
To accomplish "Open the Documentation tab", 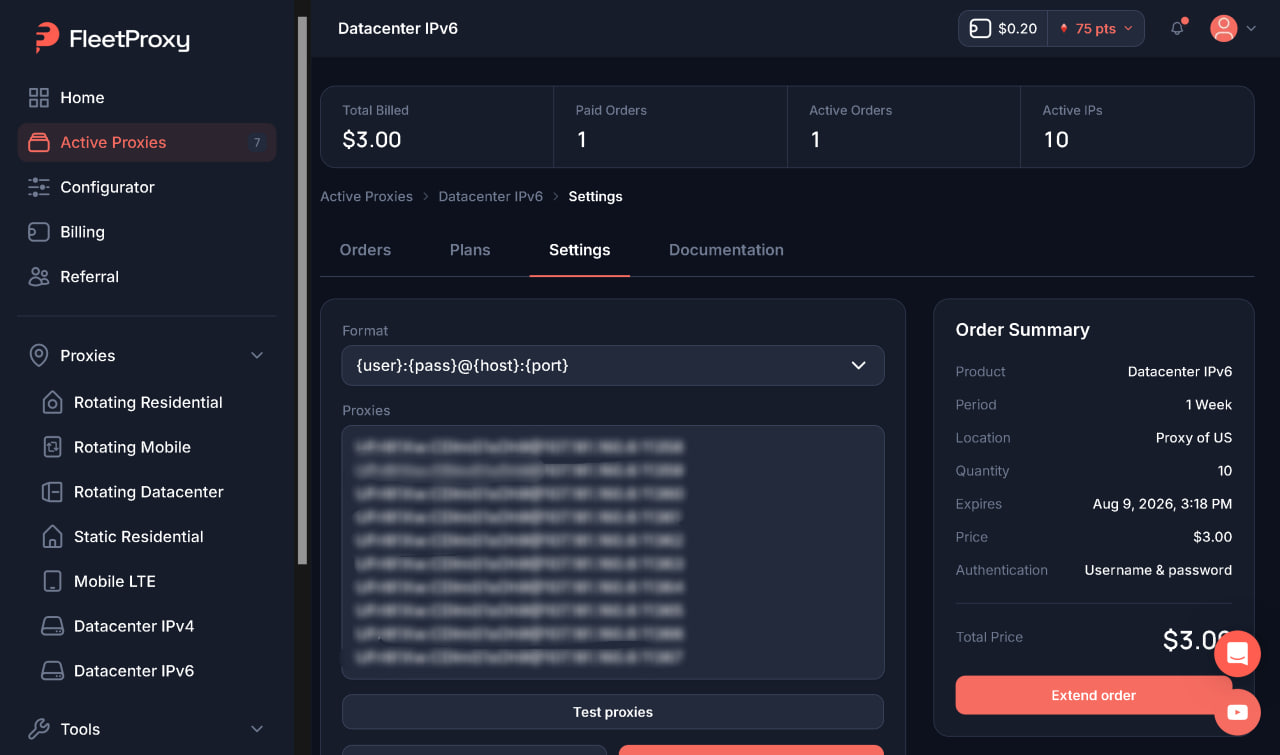I will (x=726, y=250).
